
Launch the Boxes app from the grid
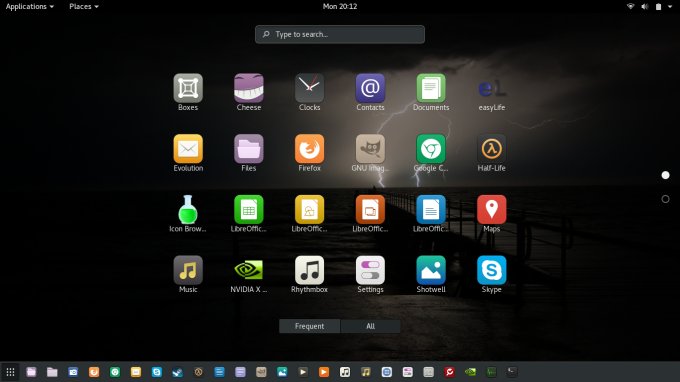(x=188, y=88)
